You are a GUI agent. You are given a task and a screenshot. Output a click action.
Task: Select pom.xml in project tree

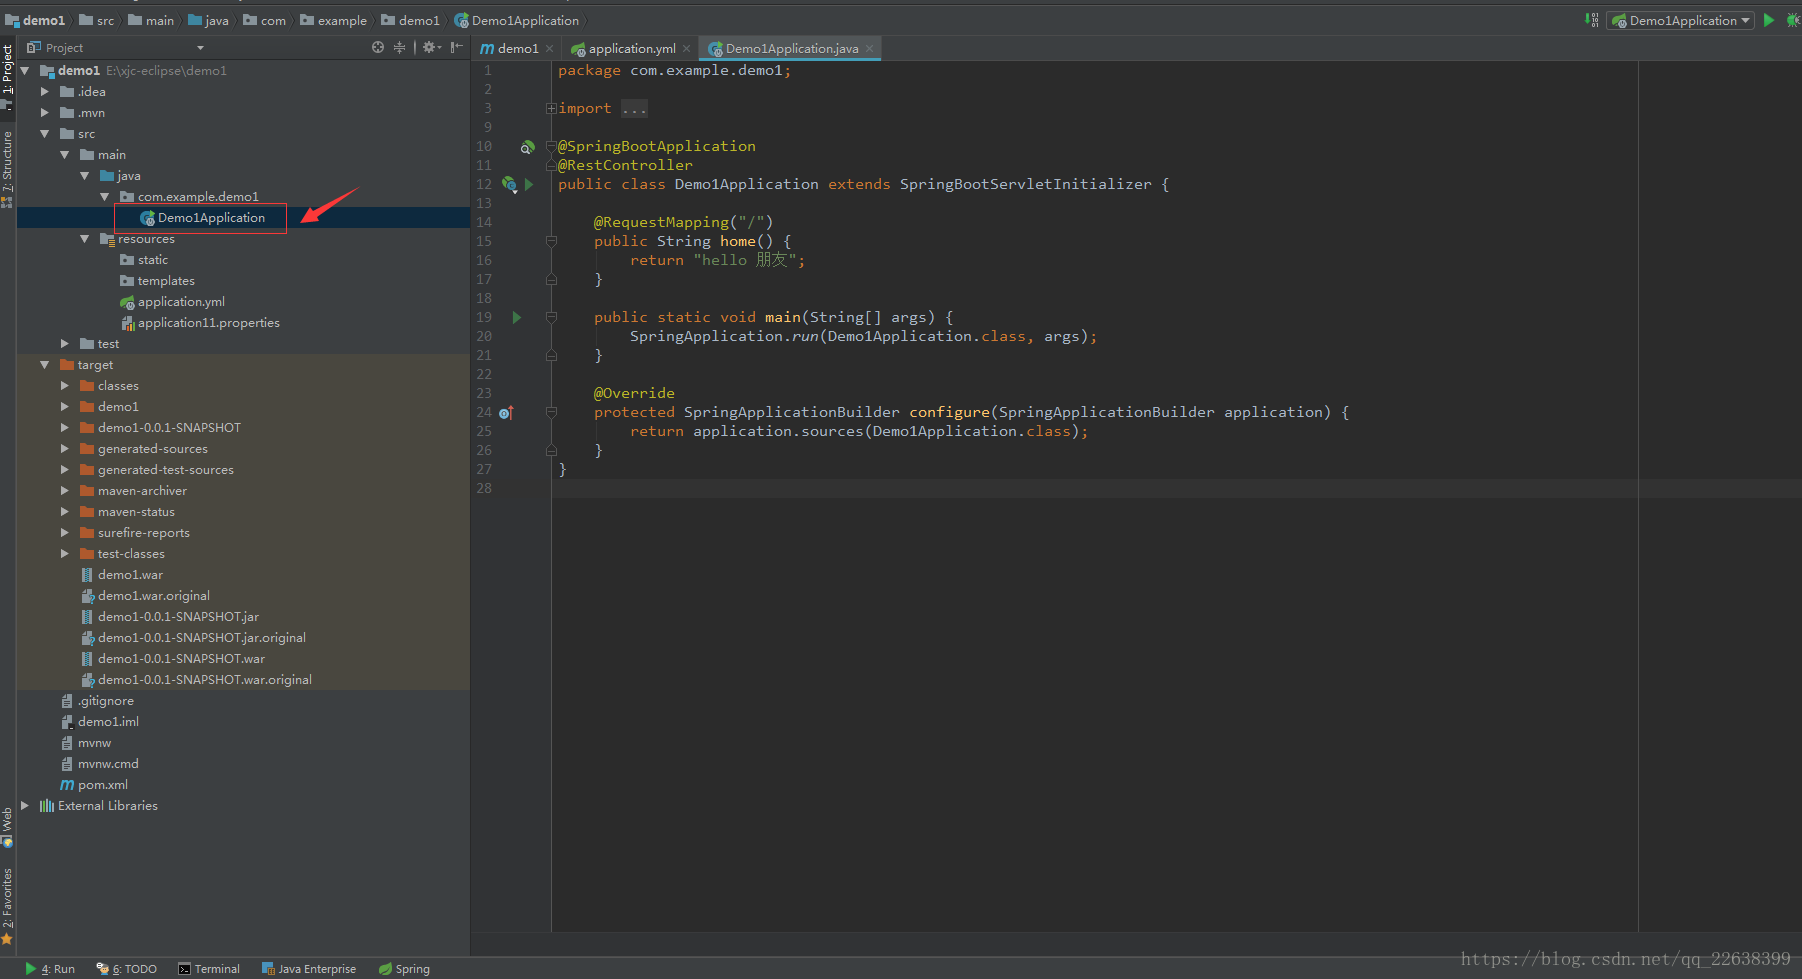[94, 784]
